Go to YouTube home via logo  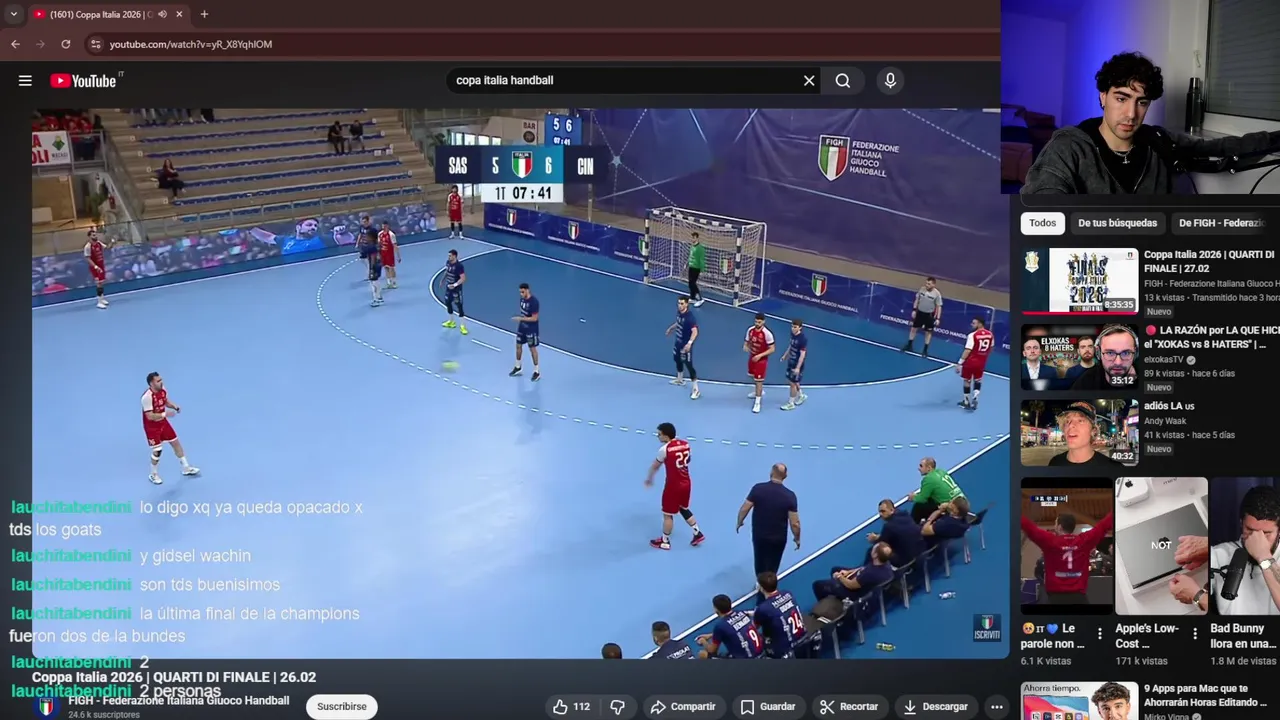point(84,81)
